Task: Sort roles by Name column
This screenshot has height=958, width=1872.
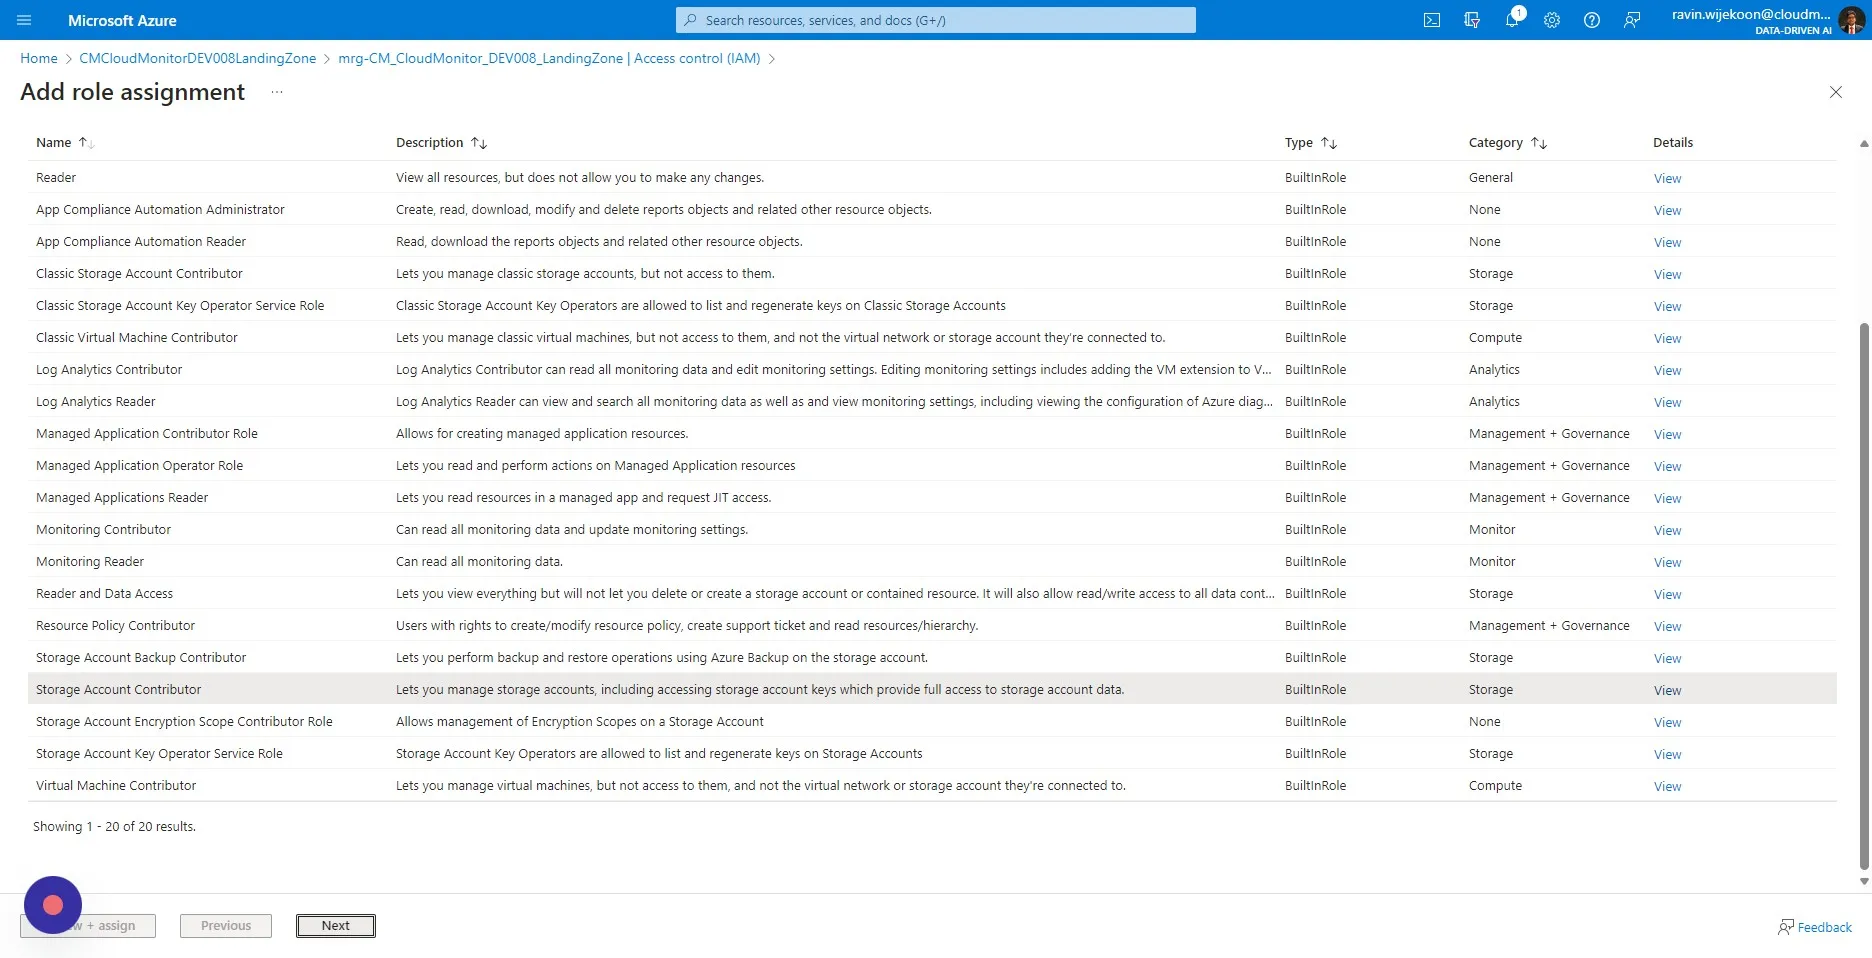Action: coord(65,143)
